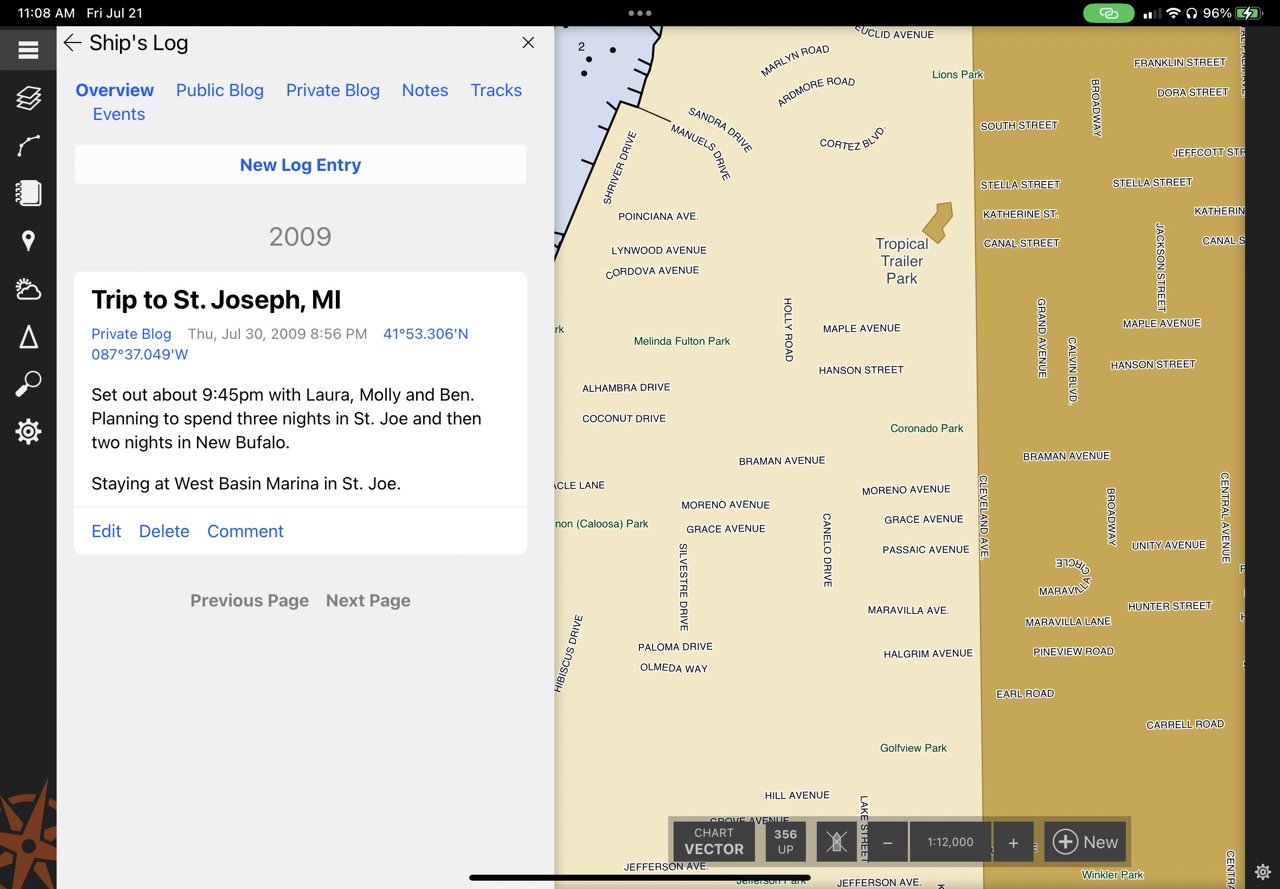This screenshot has width=1280, height=889.
Task: Tap Tropical Trailer Park label on map
Action: point(902,261)
